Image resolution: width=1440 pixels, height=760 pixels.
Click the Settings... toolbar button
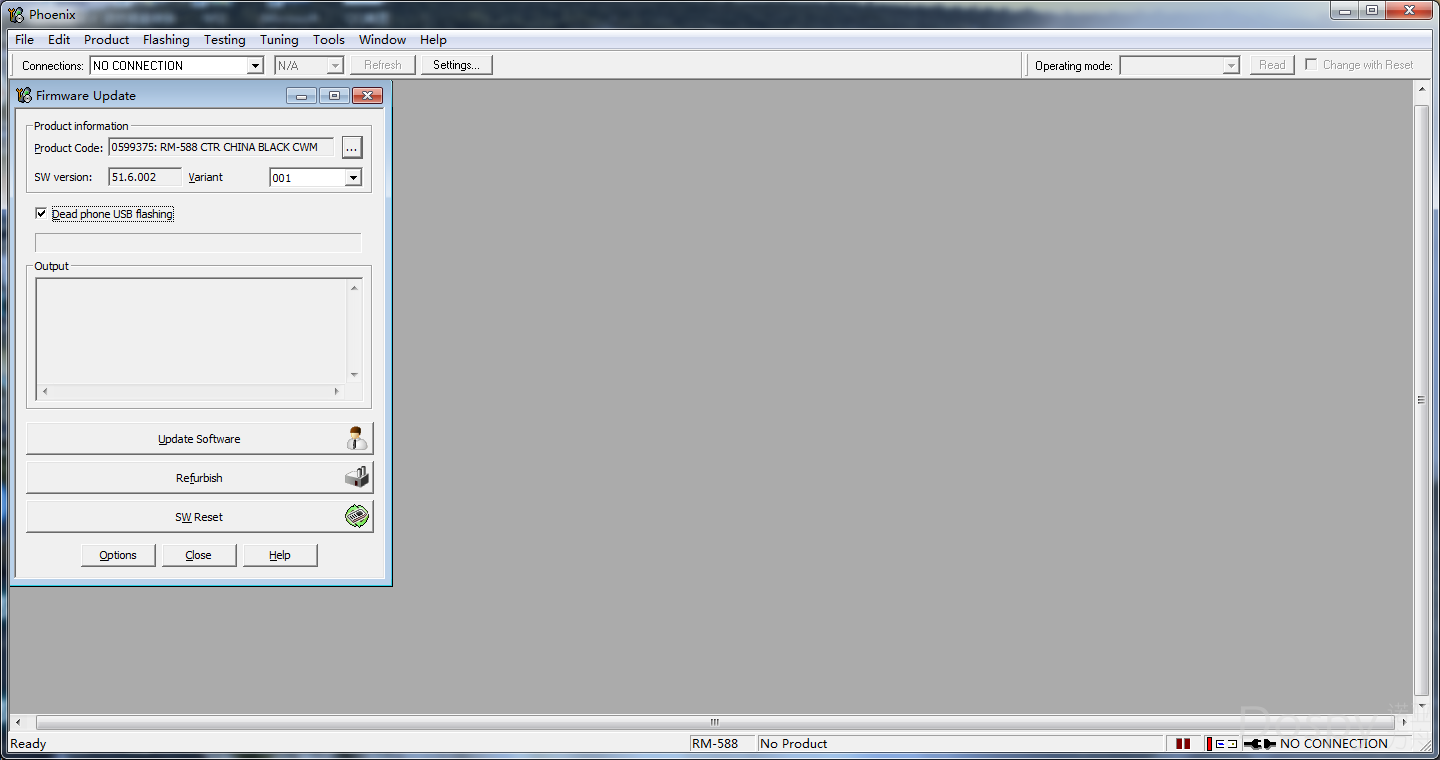[456, 65]
